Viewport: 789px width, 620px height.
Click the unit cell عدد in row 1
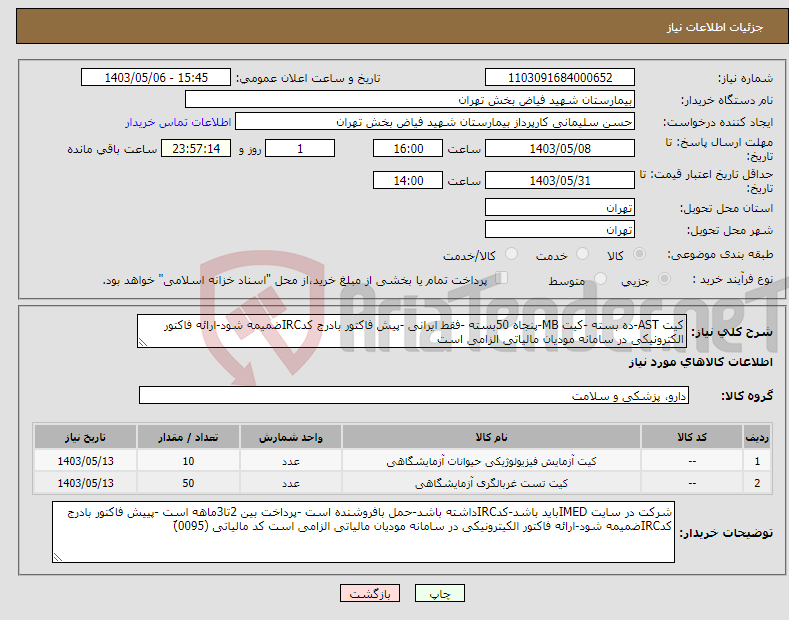coord(291,461)
